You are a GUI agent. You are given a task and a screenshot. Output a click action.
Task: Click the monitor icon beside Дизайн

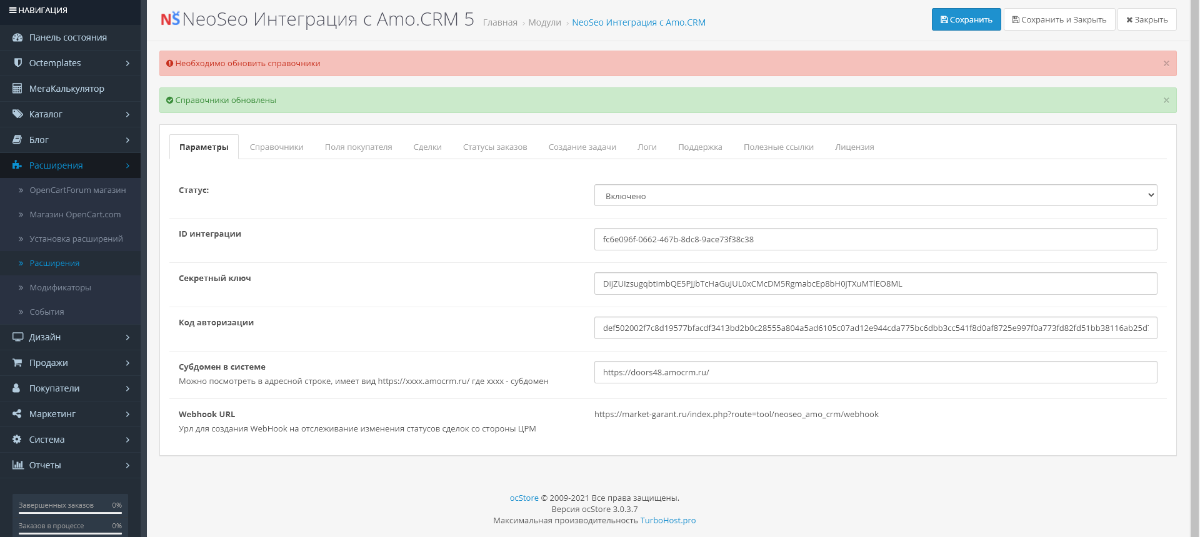point(17,337)
